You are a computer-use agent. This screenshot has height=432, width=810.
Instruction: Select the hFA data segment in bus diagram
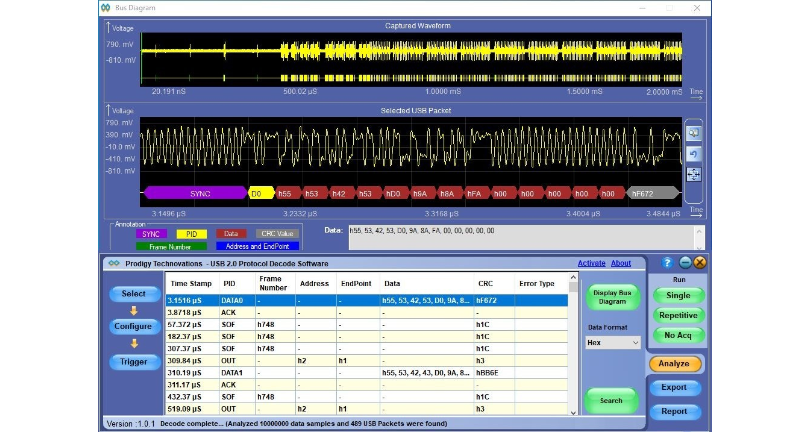point(477,194)
